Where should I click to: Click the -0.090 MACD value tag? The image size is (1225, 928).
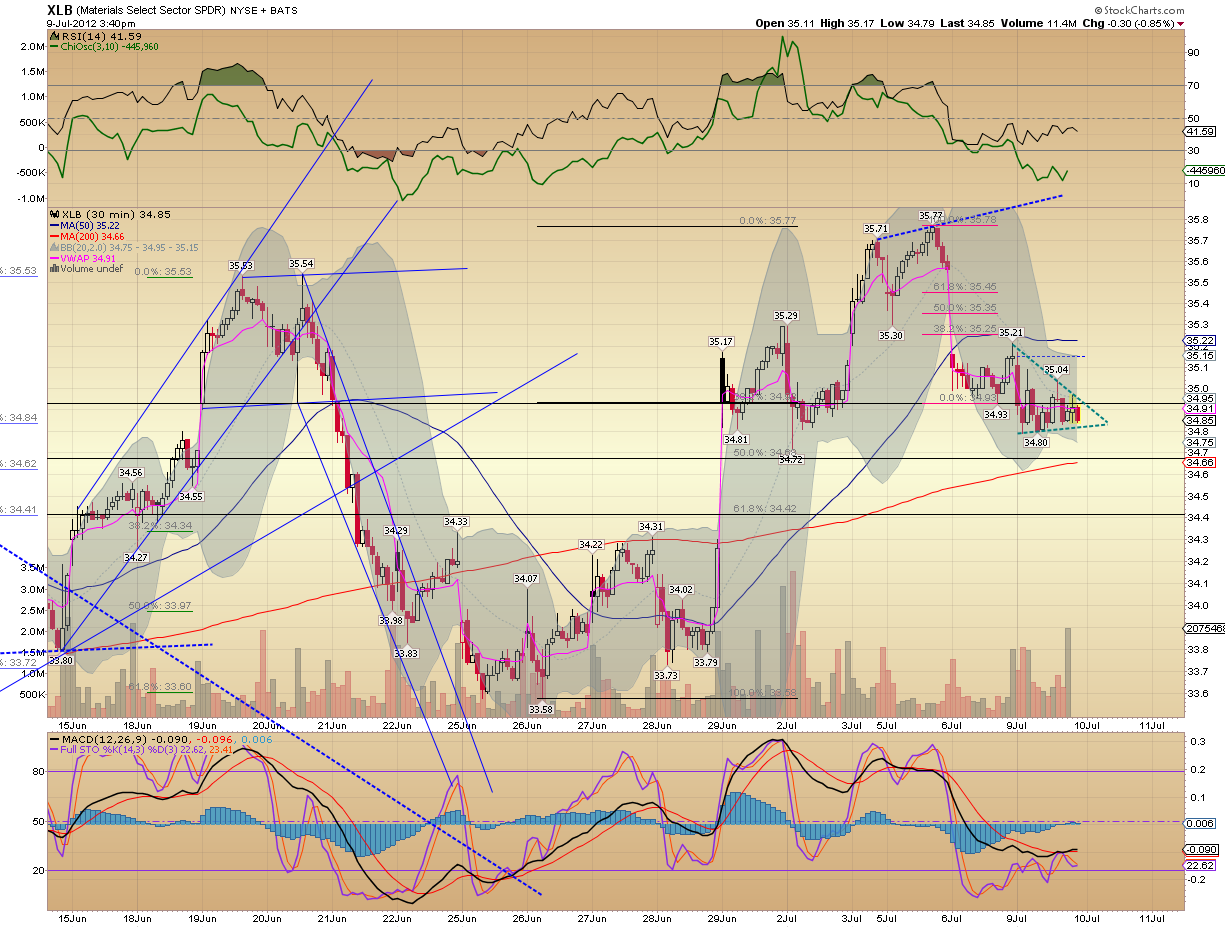(x=1200, y=848)
